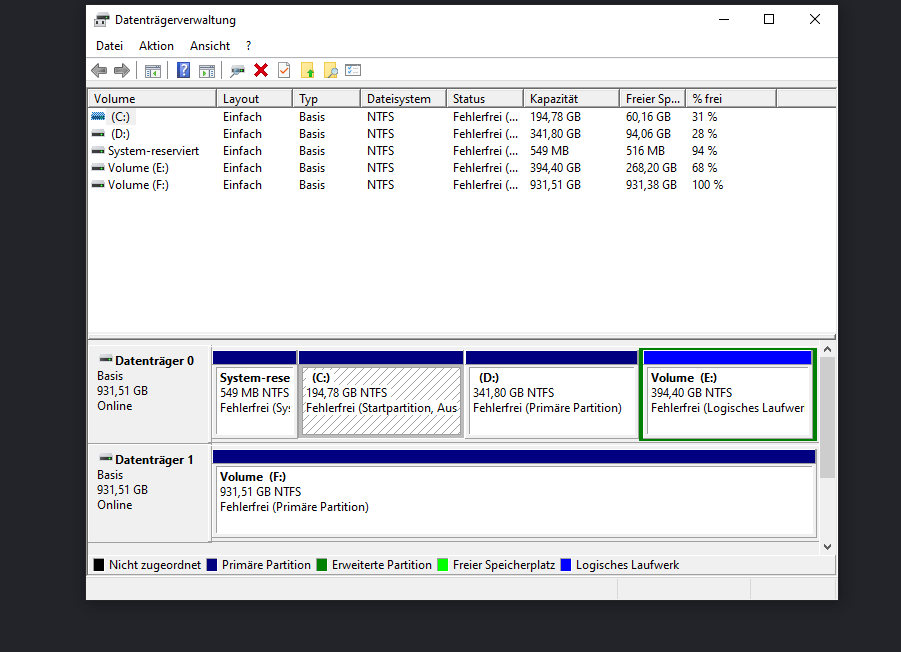The image size is (901, 652).
Task: Open the ? help menu
Action: pos(248,46)
